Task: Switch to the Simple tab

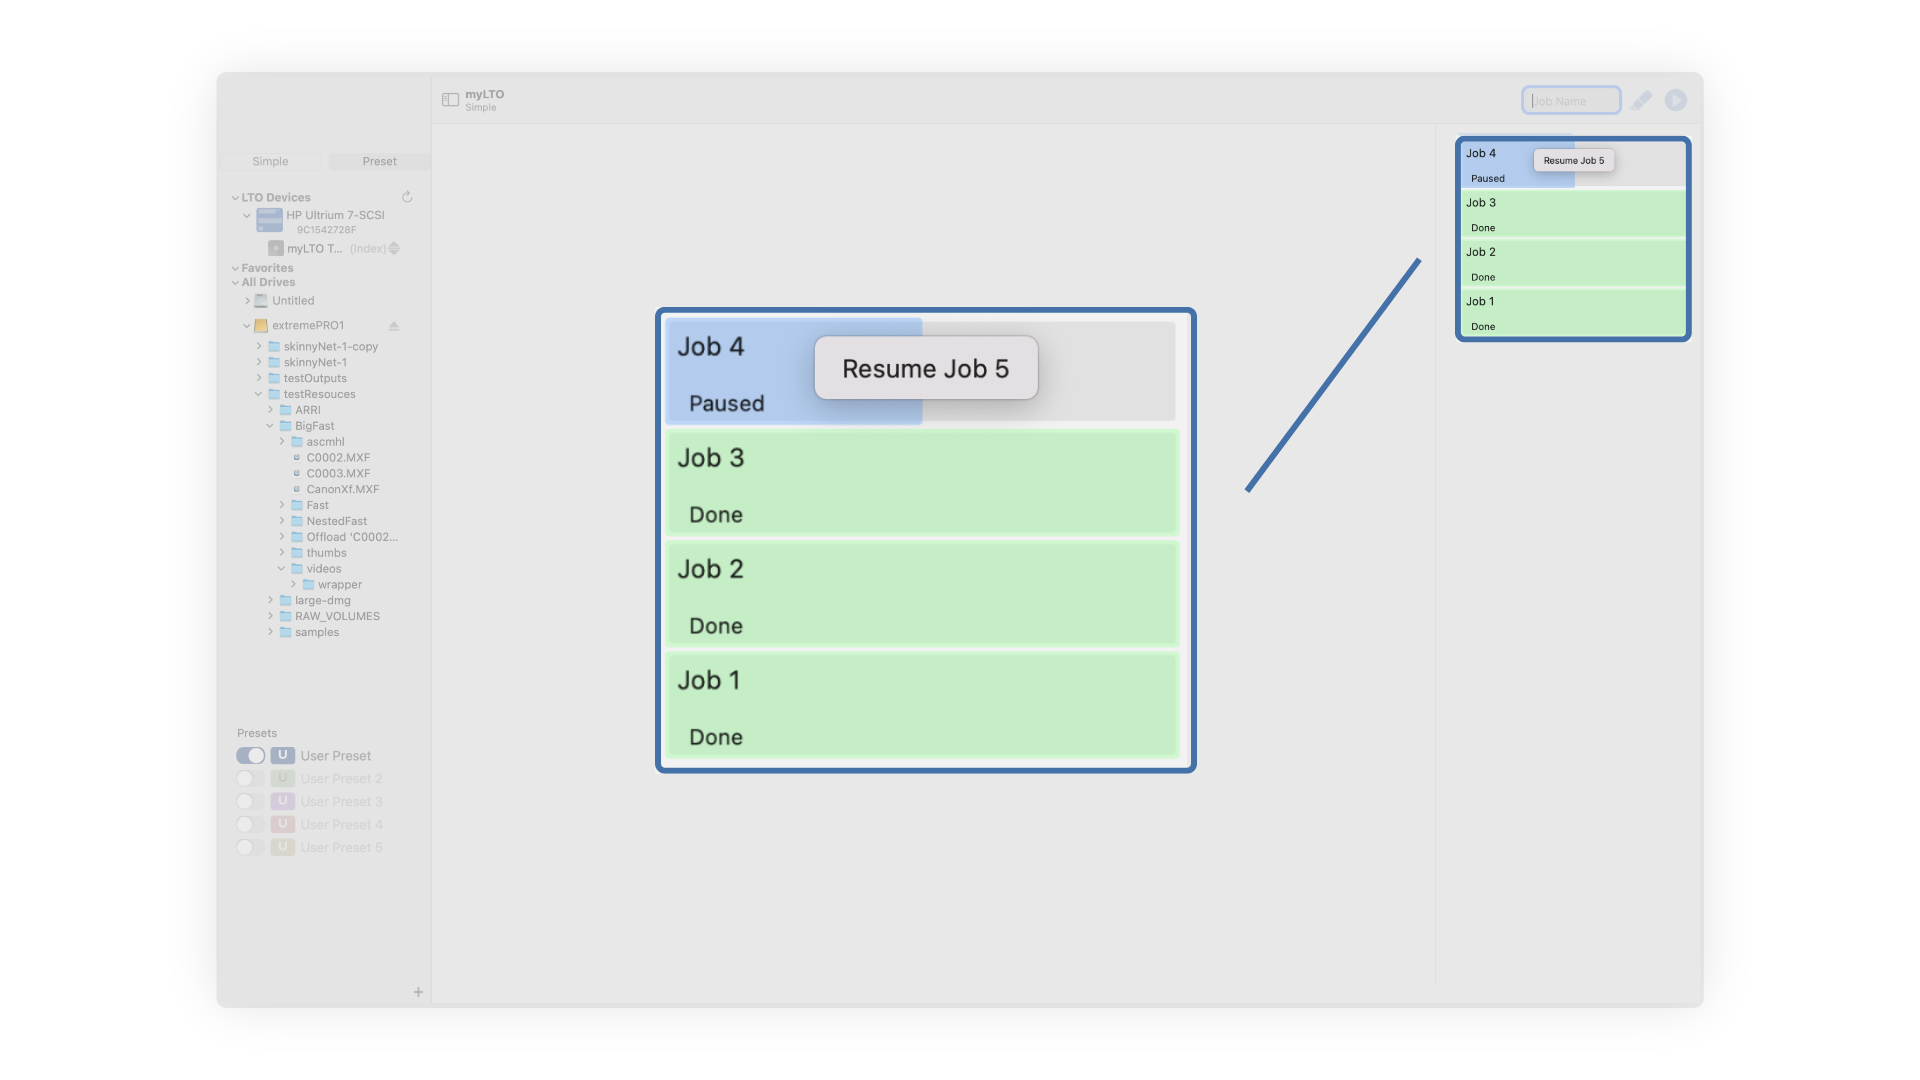Action: (x=270, y=162)
